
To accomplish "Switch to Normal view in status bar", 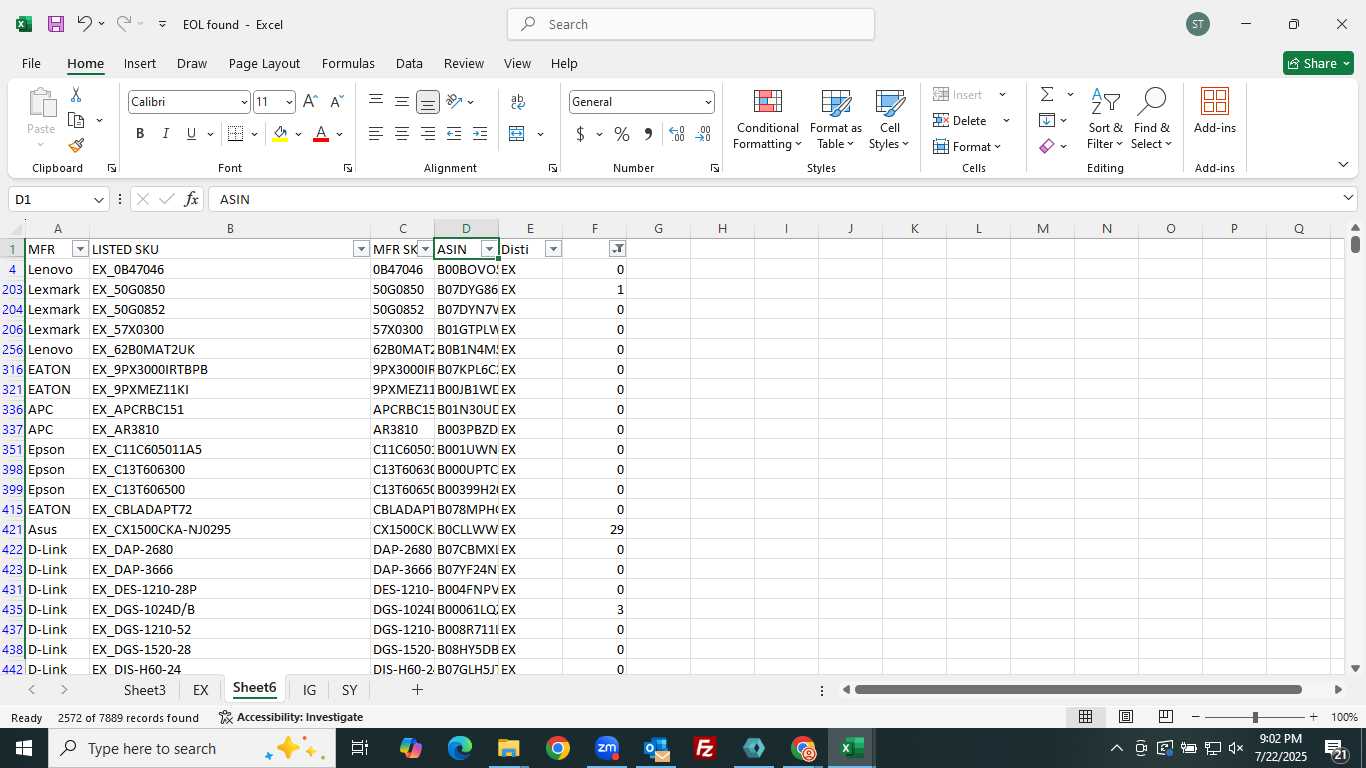I will click(1085, 717).
